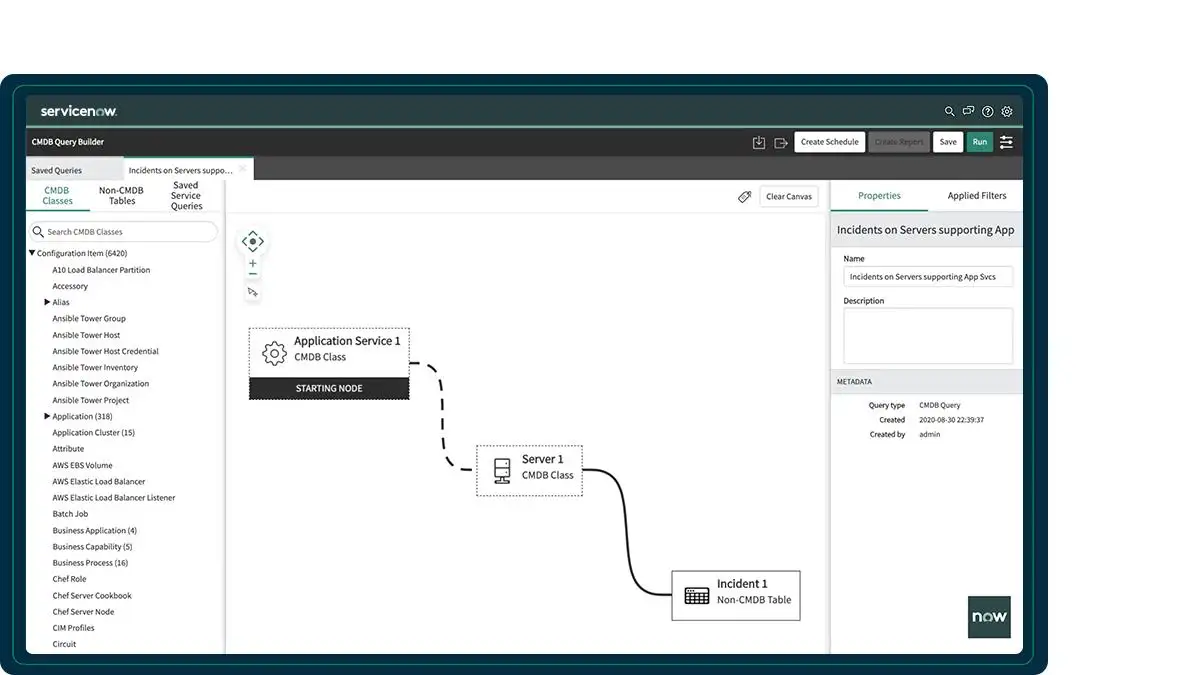Select the Attribute class
The image size is (1200, 675).
[x=68, y=449]
